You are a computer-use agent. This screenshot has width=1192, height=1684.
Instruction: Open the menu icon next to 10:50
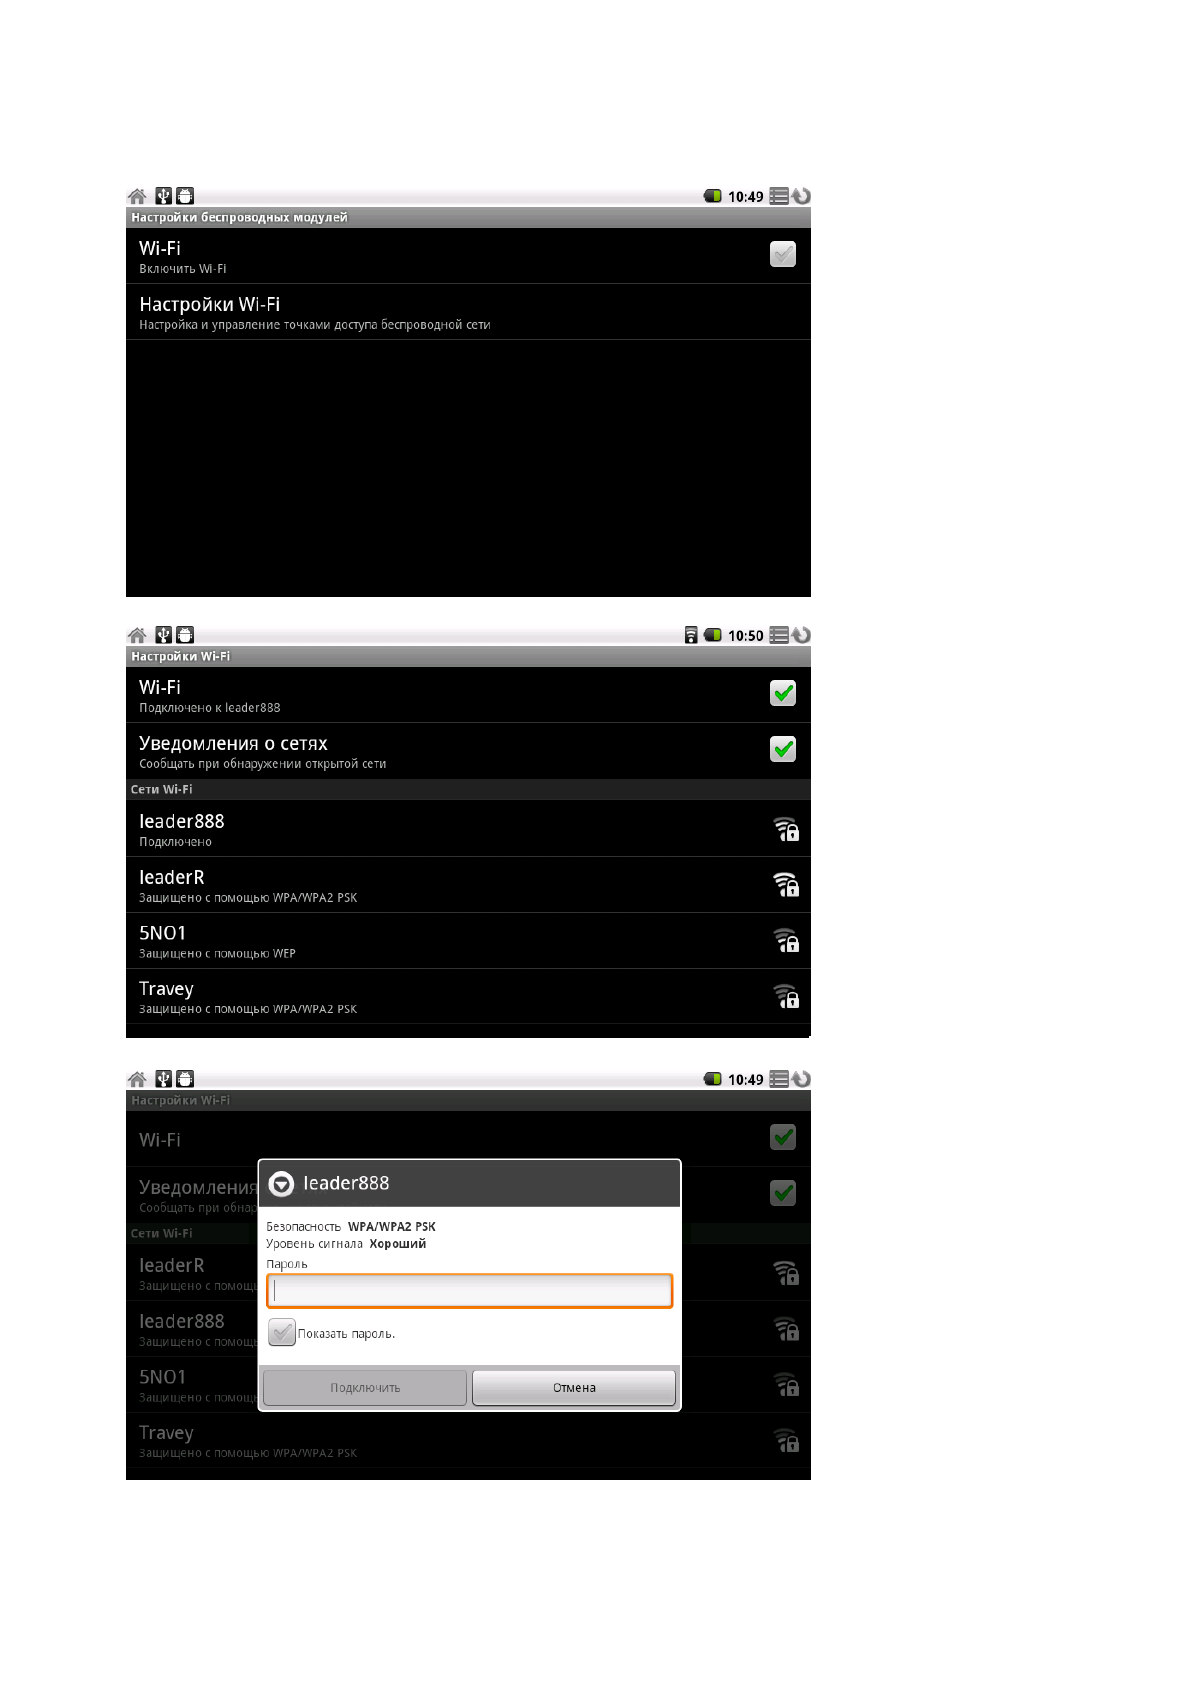[779, 635]
